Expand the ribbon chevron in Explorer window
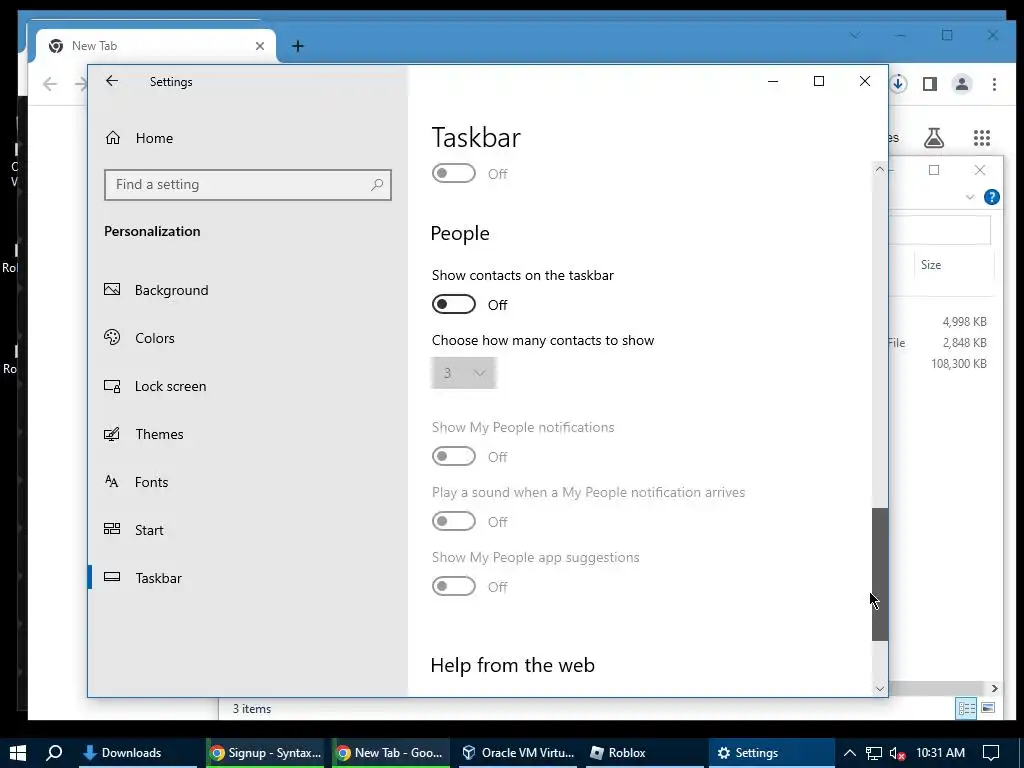The image size is (1024, 768). click(x=970, y=197)
